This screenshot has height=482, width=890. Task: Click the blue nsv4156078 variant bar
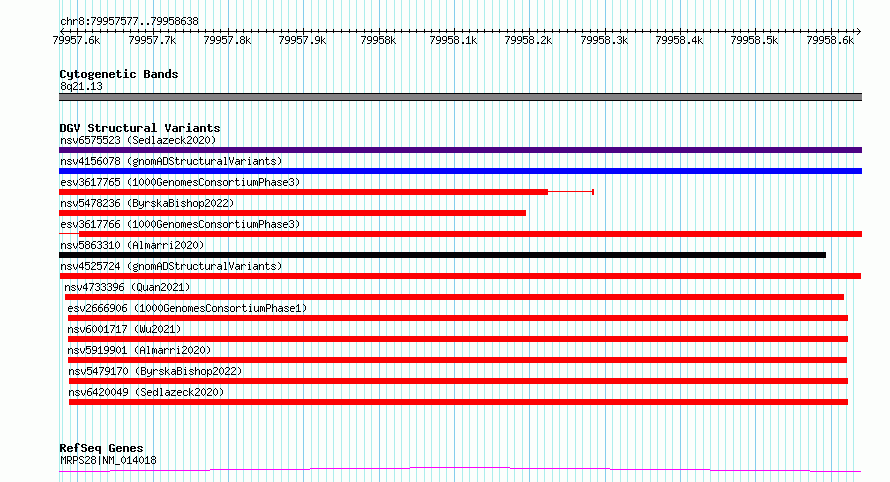coord(460,171)
